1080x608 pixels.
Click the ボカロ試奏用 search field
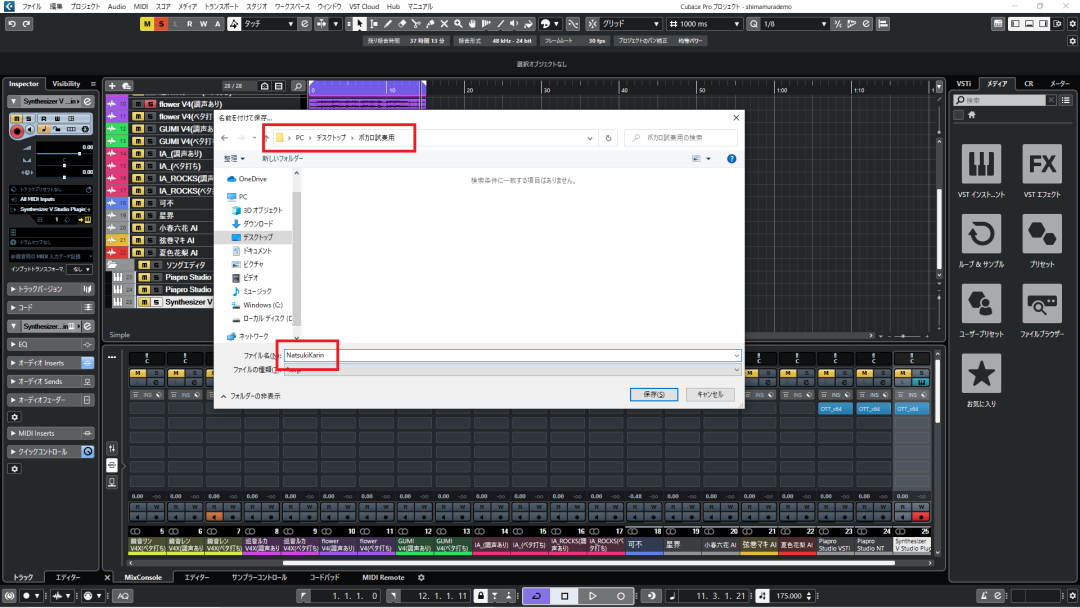click(681, 138)
